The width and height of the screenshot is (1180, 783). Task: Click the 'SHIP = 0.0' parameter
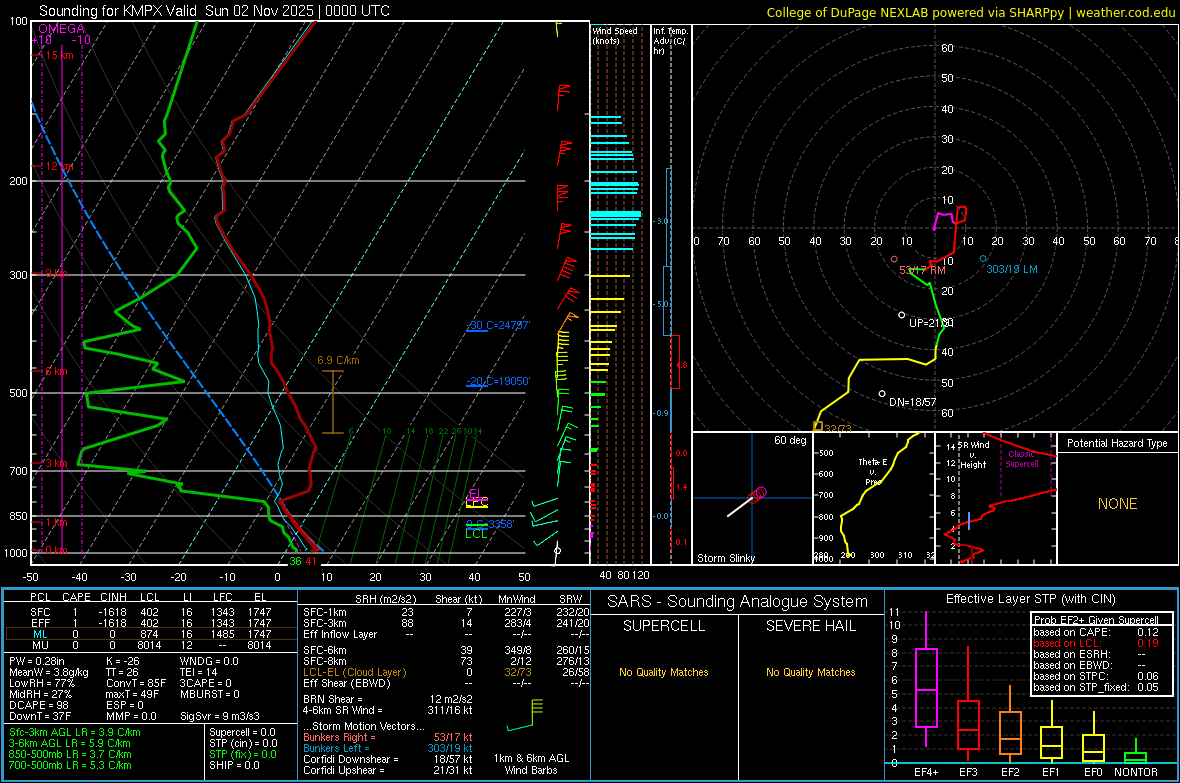[234, 765]
